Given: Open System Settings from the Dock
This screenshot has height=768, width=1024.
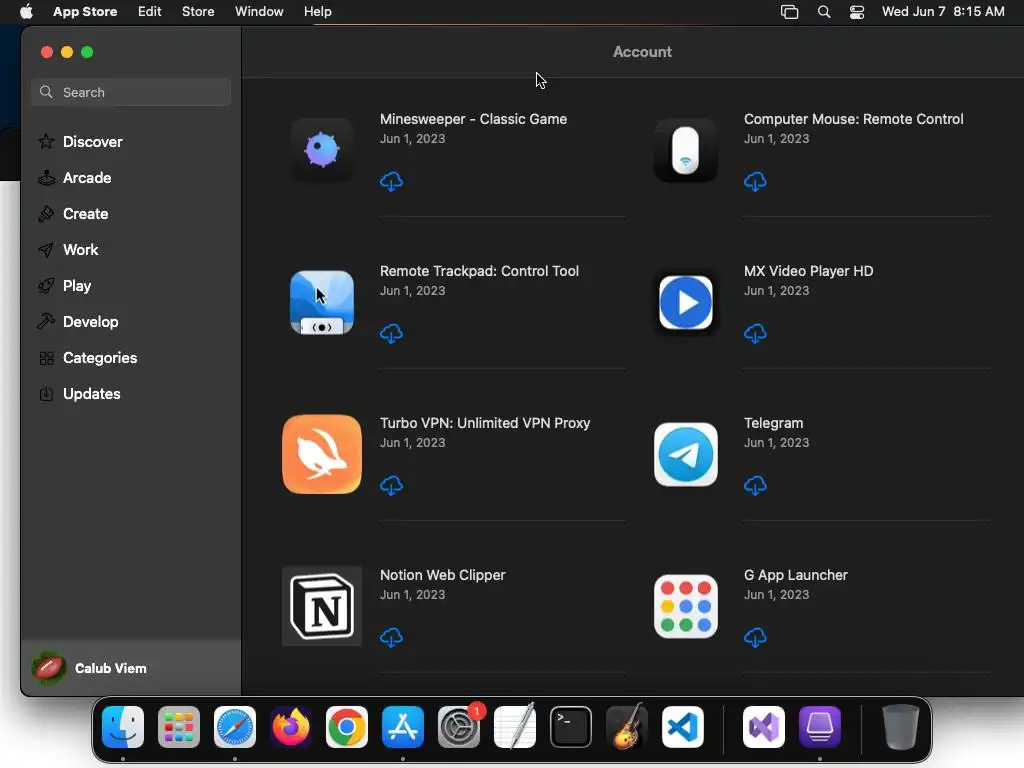Looking at the screenshot, I should click(459, 727).
